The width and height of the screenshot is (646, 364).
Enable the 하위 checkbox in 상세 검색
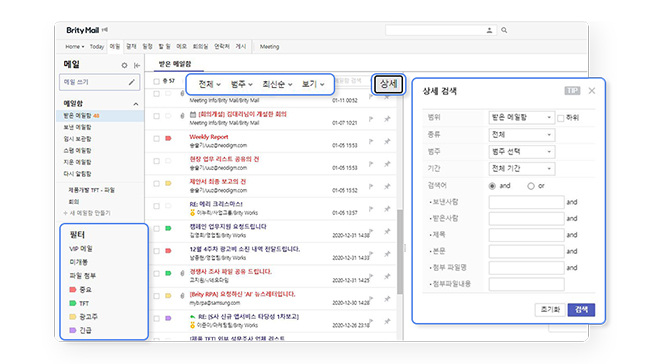pyautogui.click(x=561, y=118)
